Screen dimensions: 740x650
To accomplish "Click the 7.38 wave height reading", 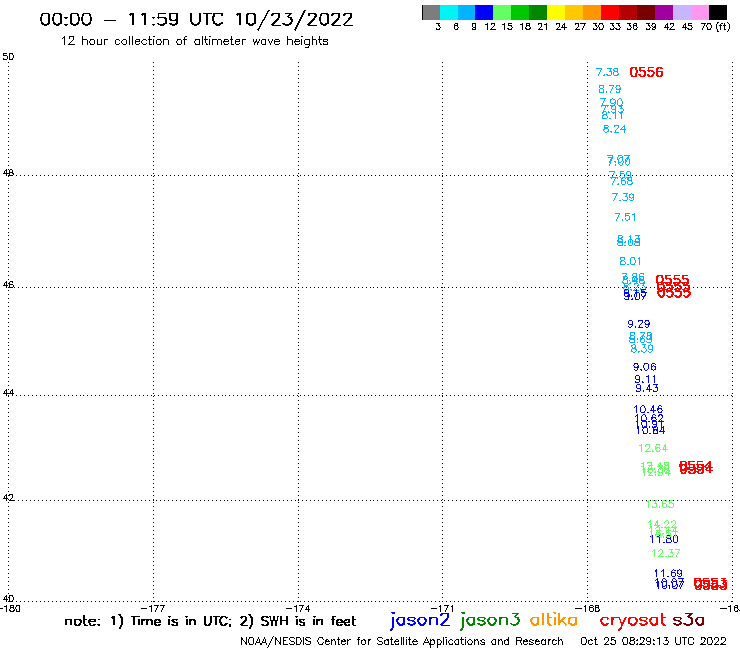I will [607, 72].
